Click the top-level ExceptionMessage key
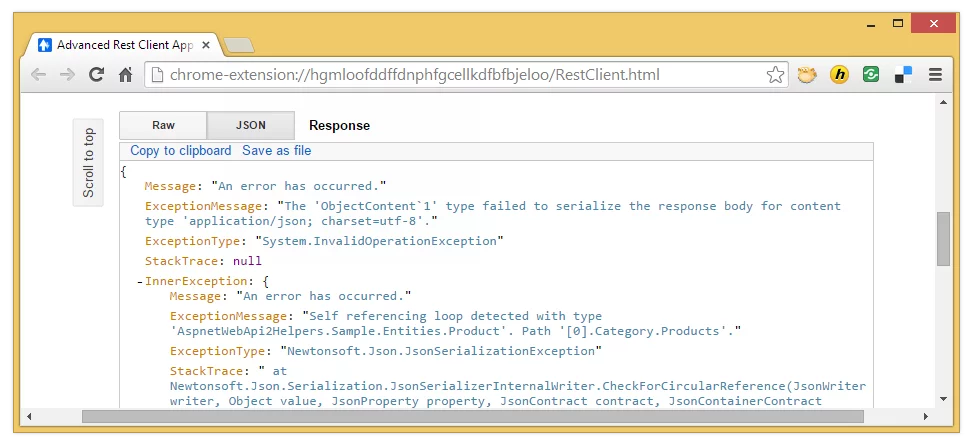 204,207
